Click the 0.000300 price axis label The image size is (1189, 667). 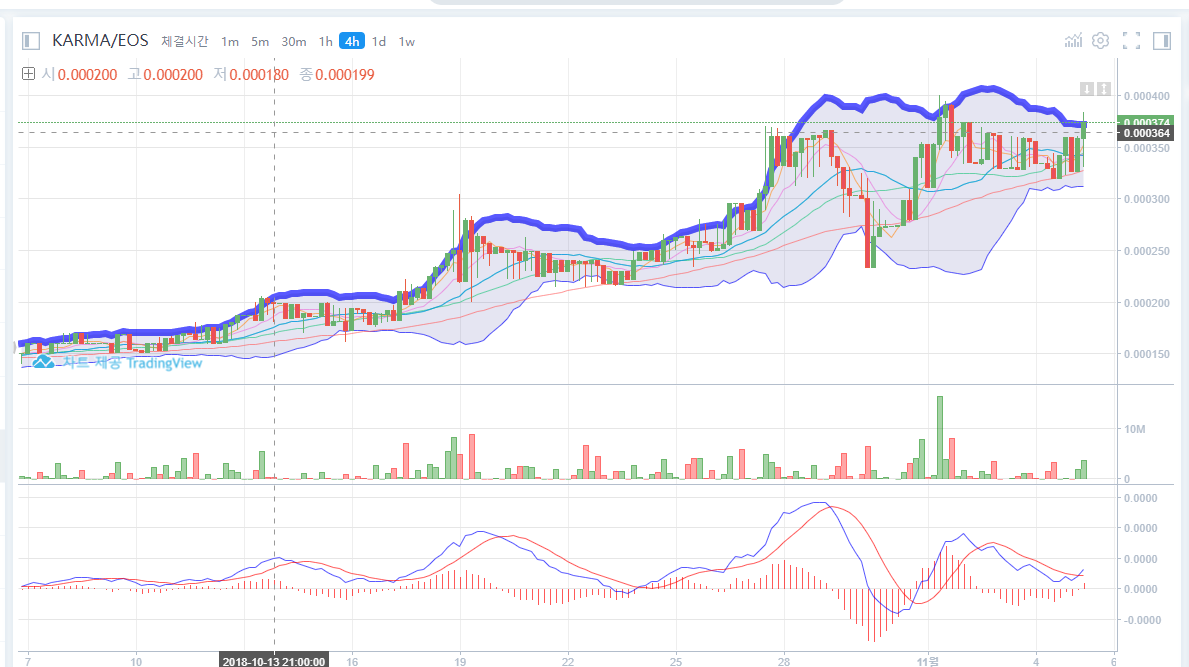pyautogui.click(x=1147, y=199)
